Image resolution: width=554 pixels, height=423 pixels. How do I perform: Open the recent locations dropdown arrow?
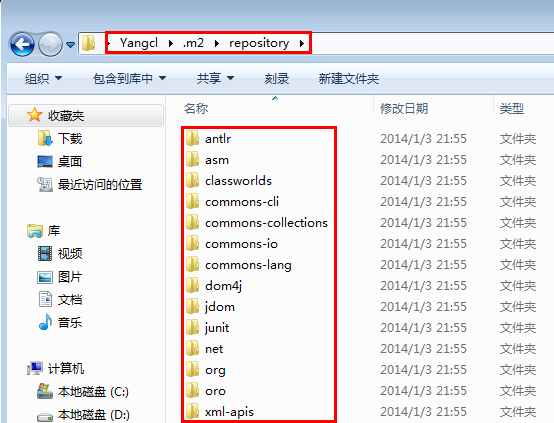[x=71, y=45]
